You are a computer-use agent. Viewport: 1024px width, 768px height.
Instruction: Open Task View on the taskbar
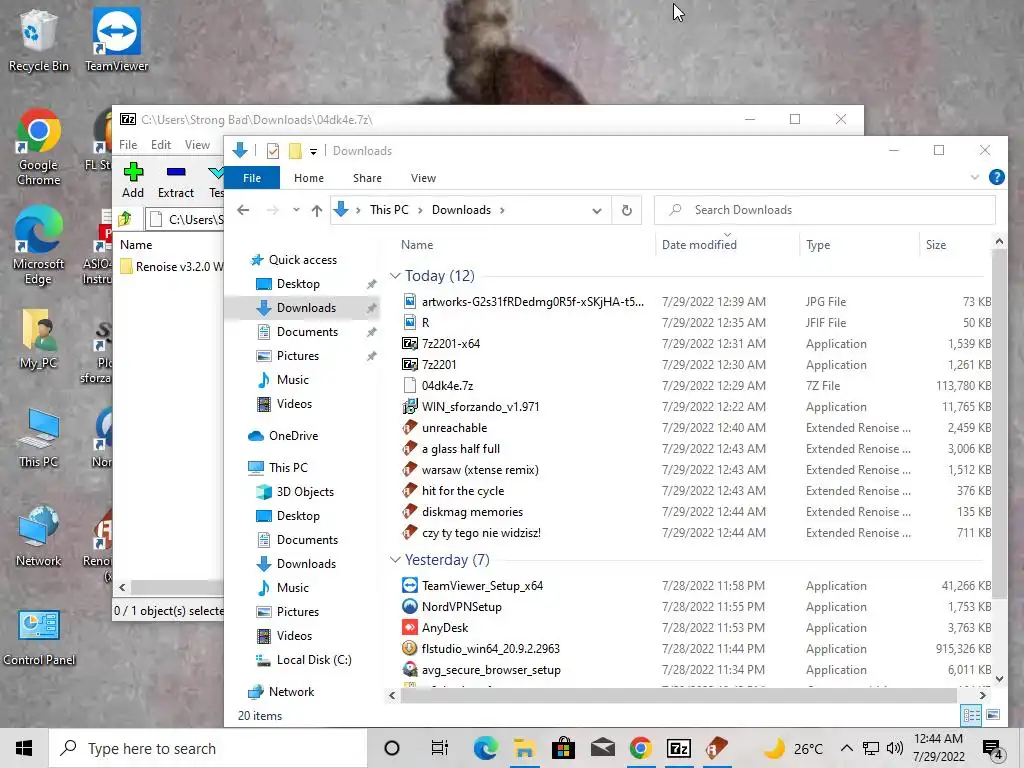click(440, 748)
